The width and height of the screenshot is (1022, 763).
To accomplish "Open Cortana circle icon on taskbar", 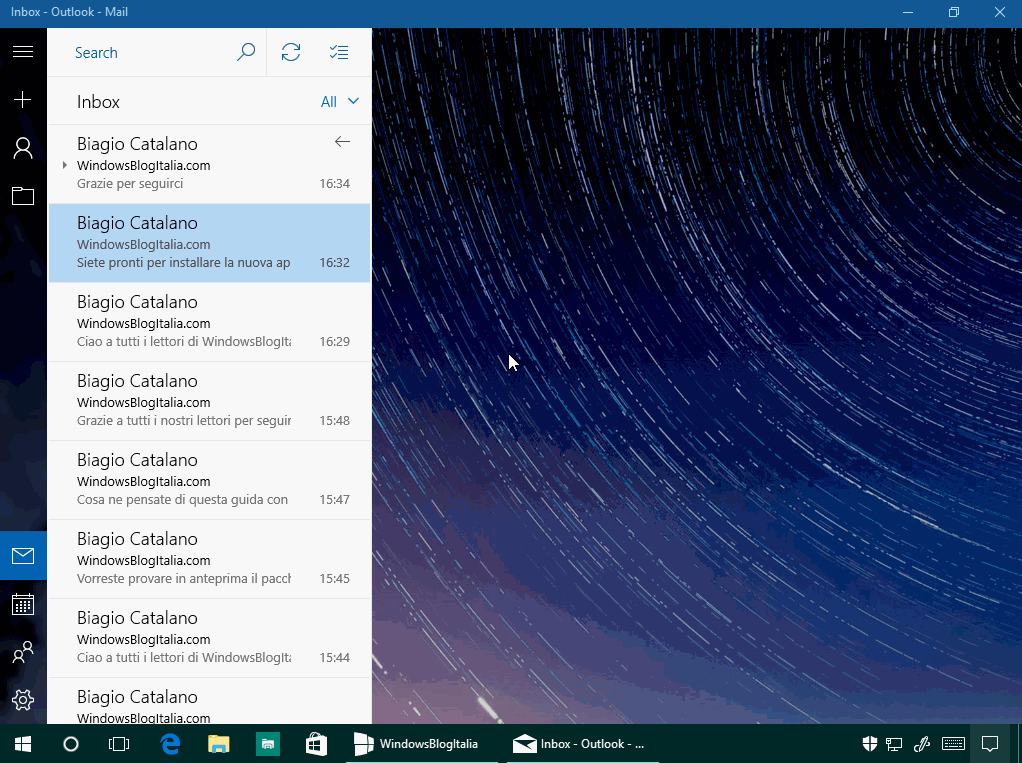I will pyautogui.click(x=70, y=743).
